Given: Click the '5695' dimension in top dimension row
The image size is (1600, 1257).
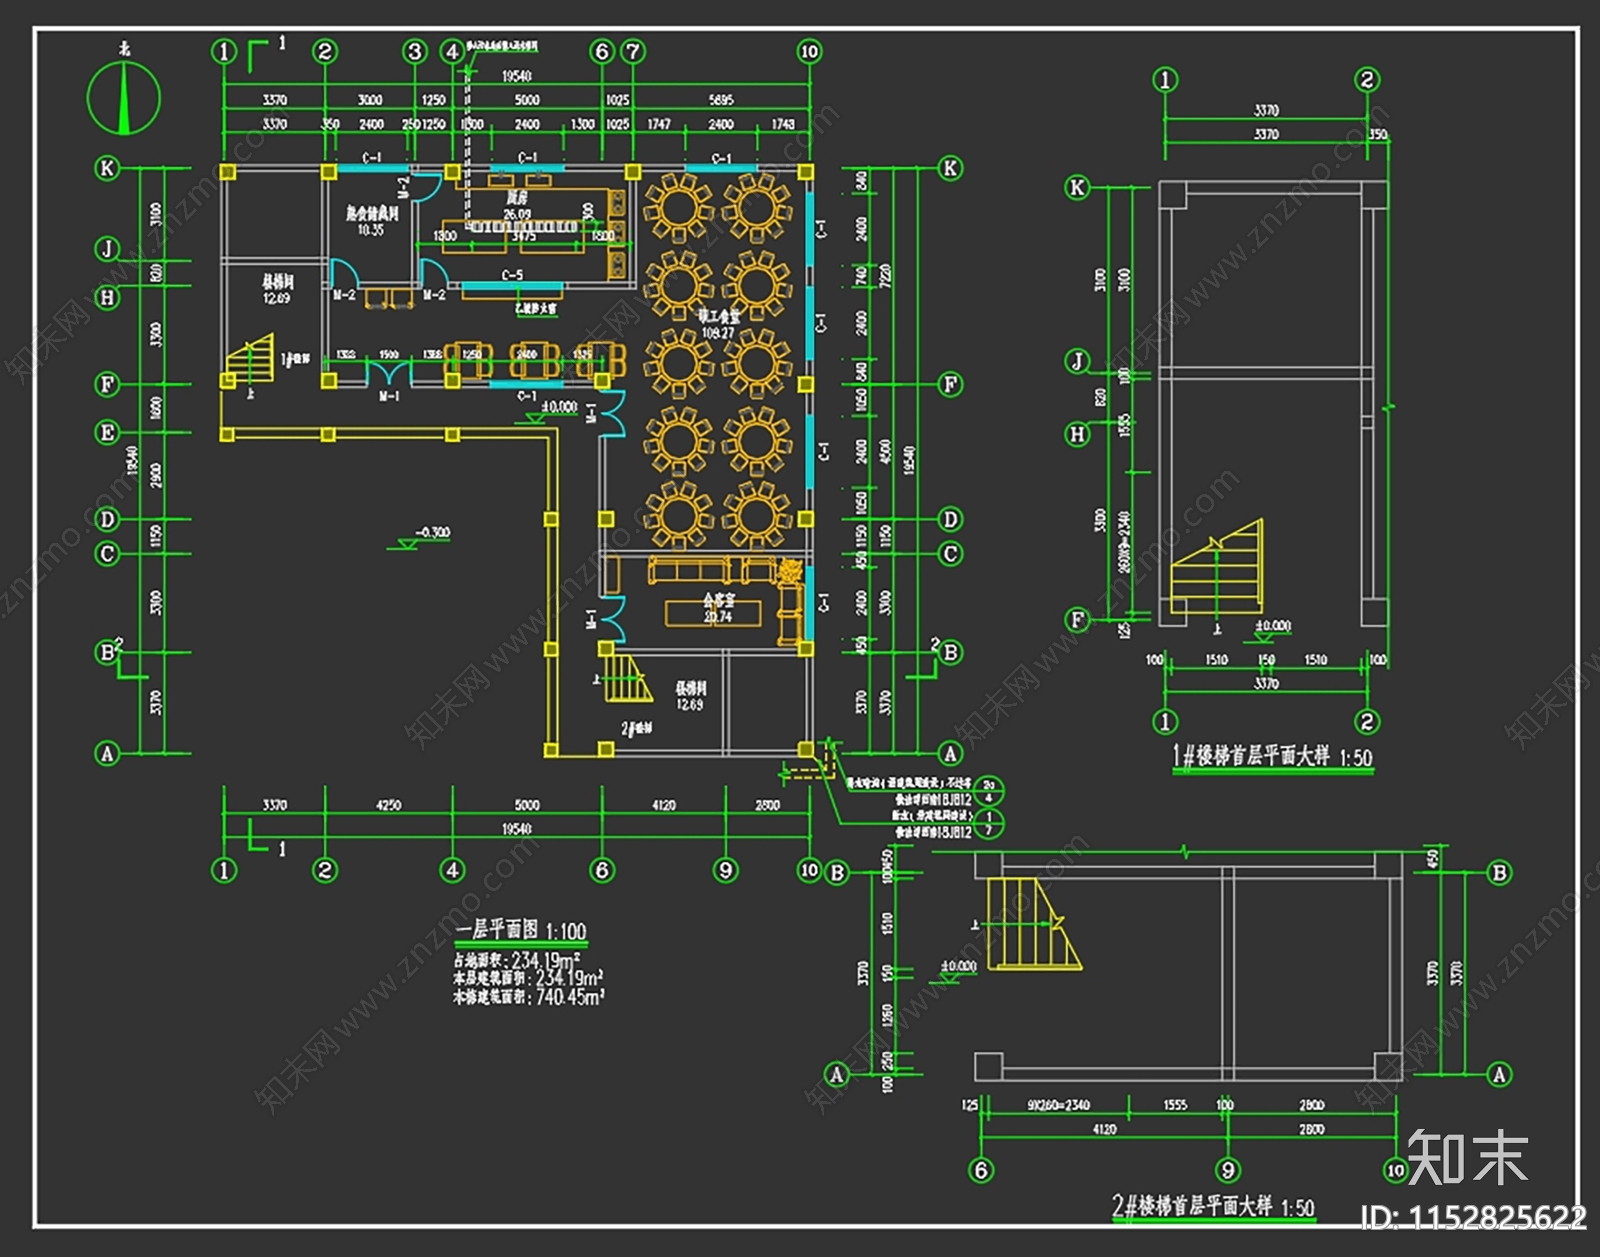Looking at the screenshot, I should click(720, 100).
